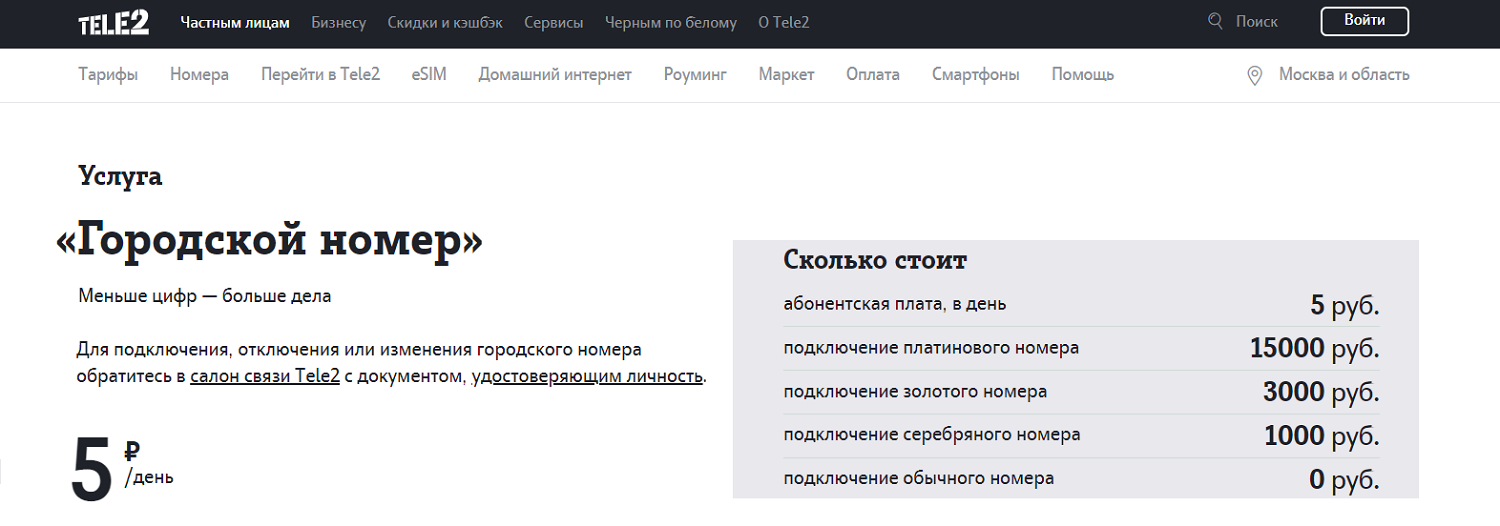Click the Сколько стоит heading
This screenshot has height=526, width=1500.
[x=875, y=261]
